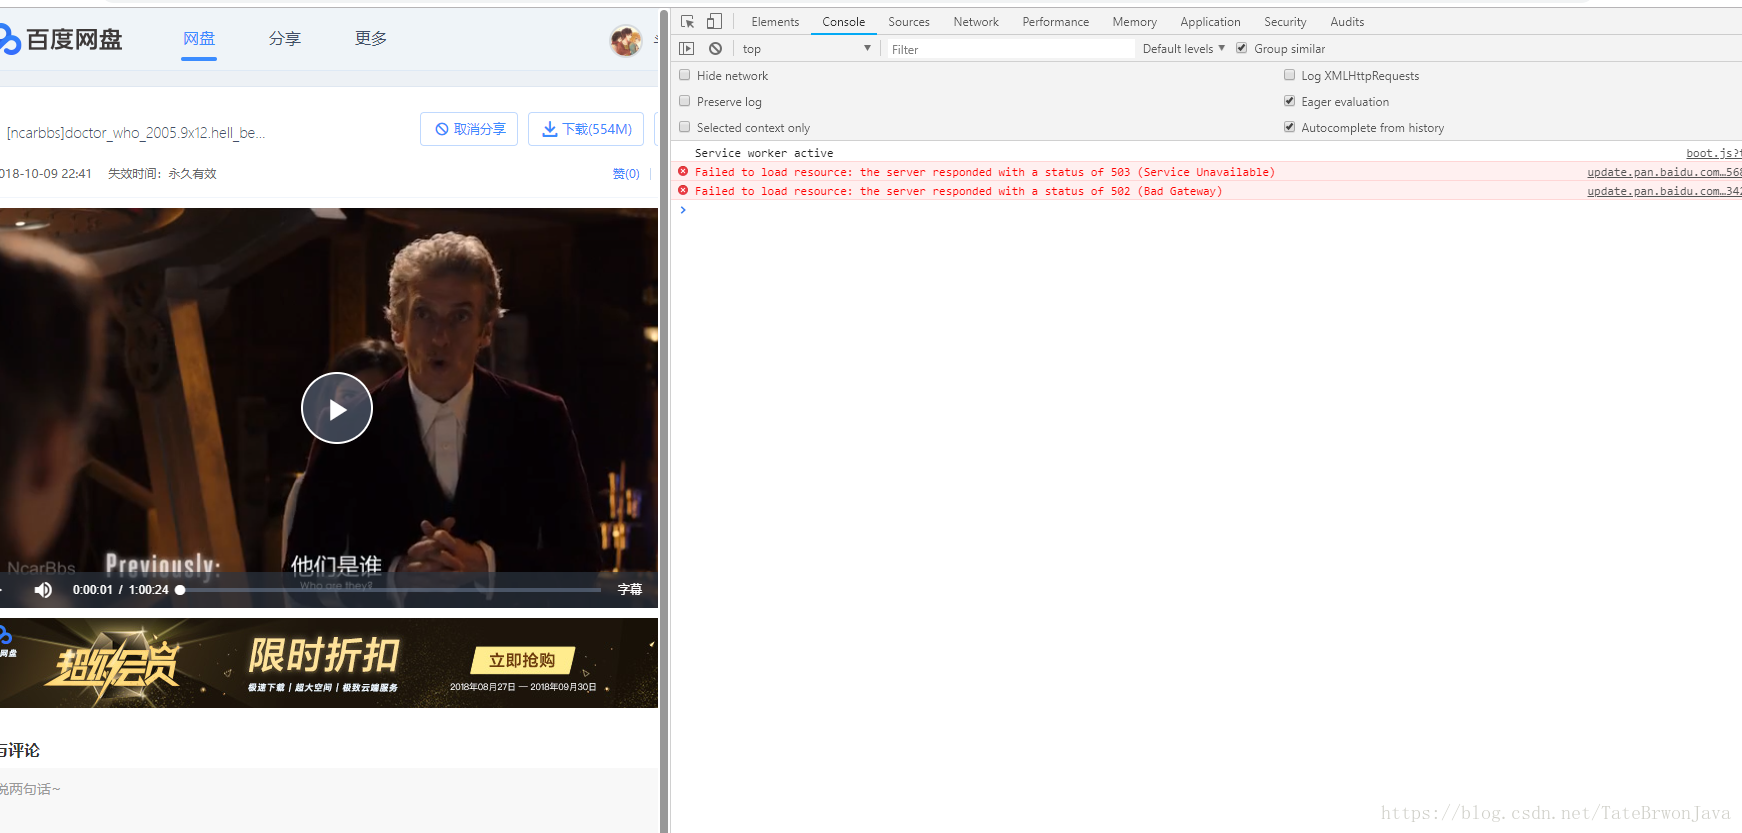Click 立即抢购 on the ad banner
This screenshot has height=833, width=1742.
click(522, 661)
